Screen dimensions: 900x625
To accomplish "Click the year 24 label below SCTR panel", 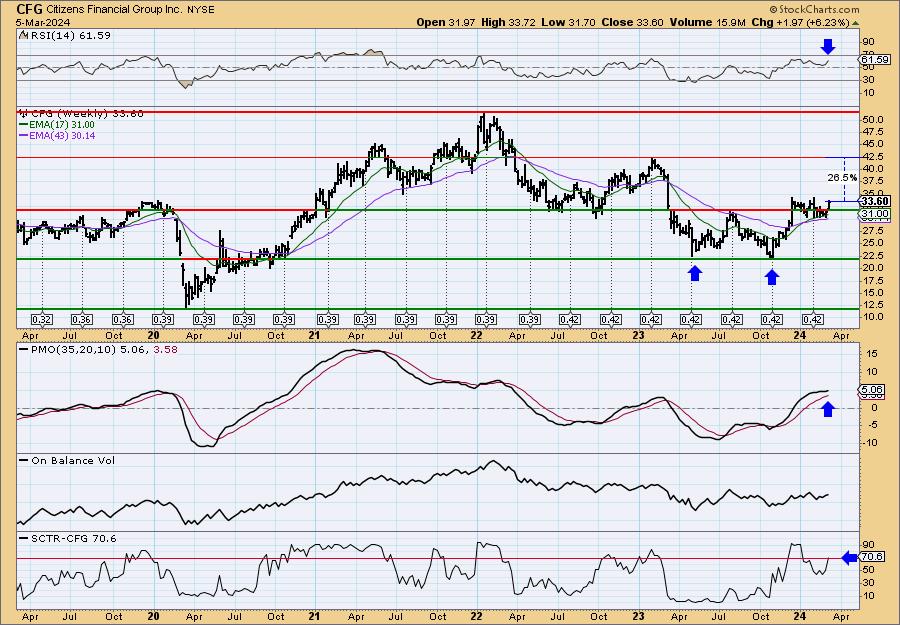I will coord(801,616).
